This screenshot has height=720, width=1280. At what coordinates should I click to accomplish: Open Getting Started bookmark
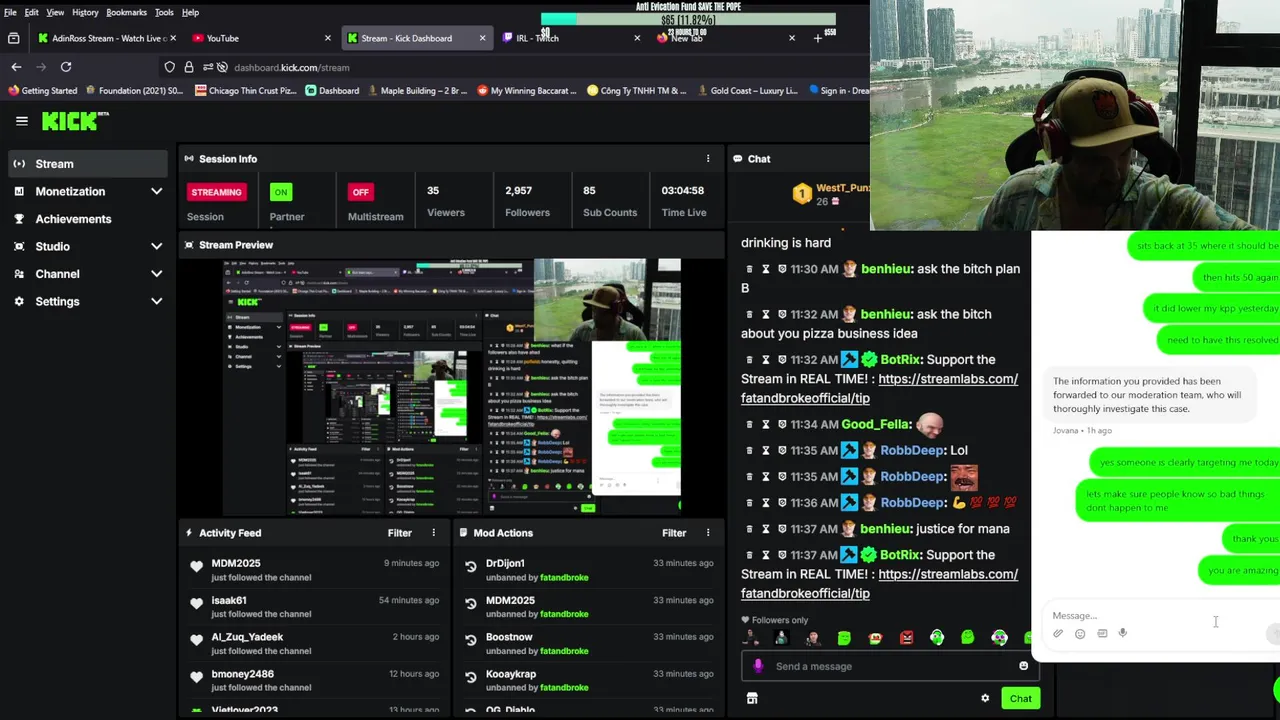[x=42, y=91]
